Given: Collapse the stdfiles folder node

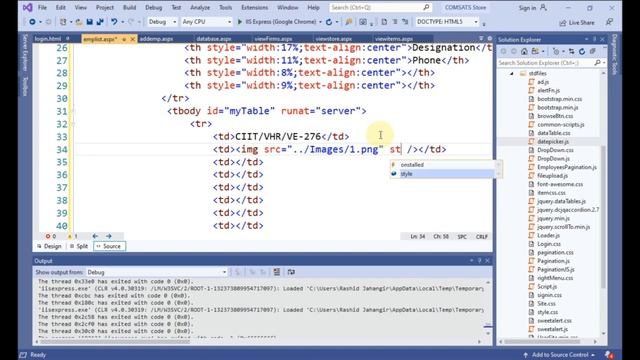Looking at the screenshot, I should tap(511, 73).
